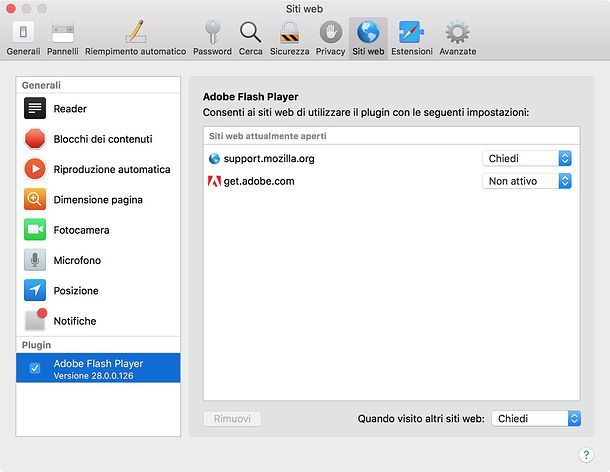Open the Sicurezza padlock icon
610x472 pixels.
click(290, 32)
